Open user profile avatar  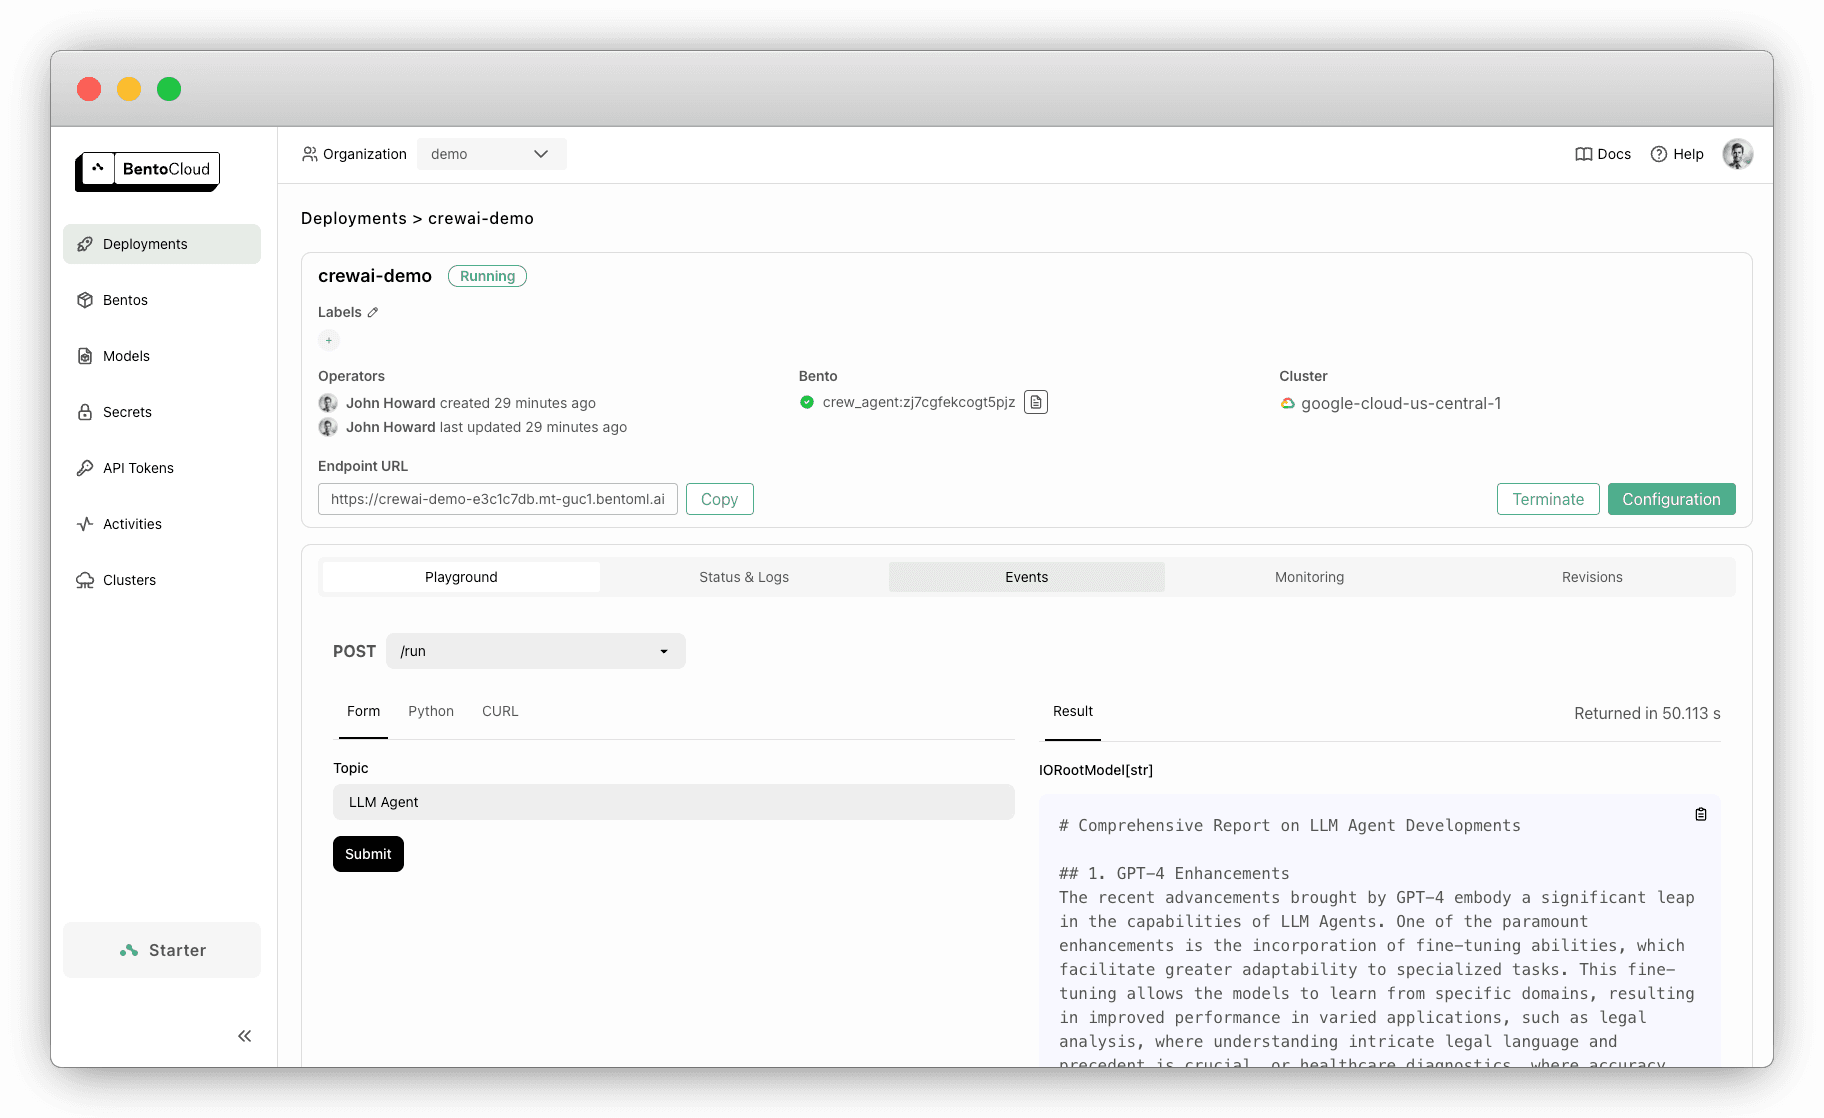[x=1737, y=154]
